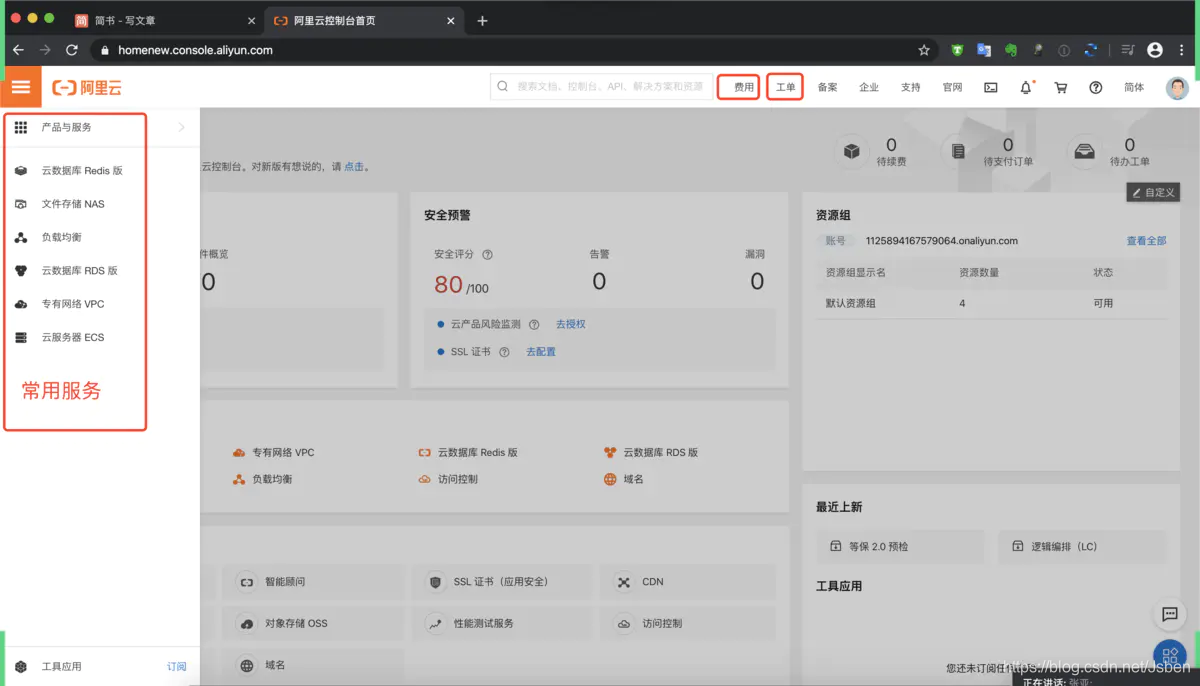Click the 查看全部 link
The image size is (1200, 686).
coord(1146,241)
